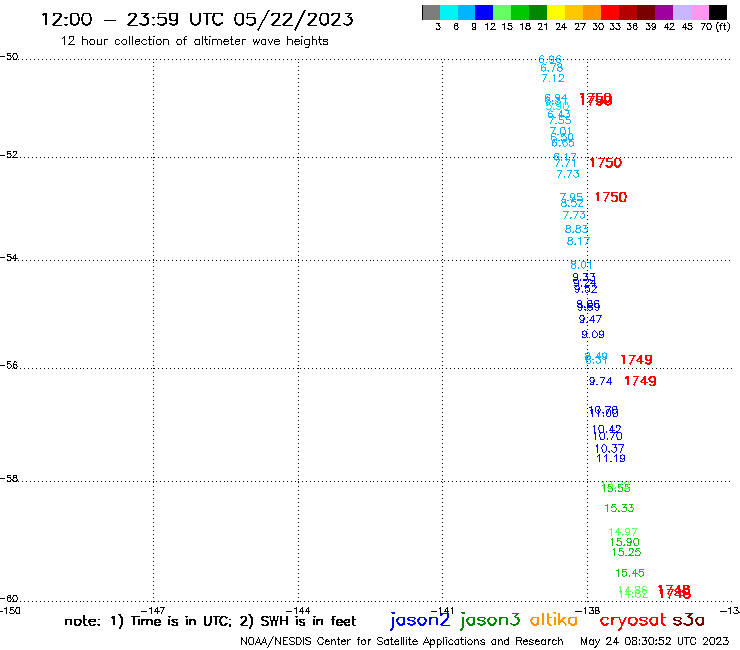Click the red 1750 time label beside 7.71
The width and height of the screenshot is (740, 650).
click(x=605, y=163)
